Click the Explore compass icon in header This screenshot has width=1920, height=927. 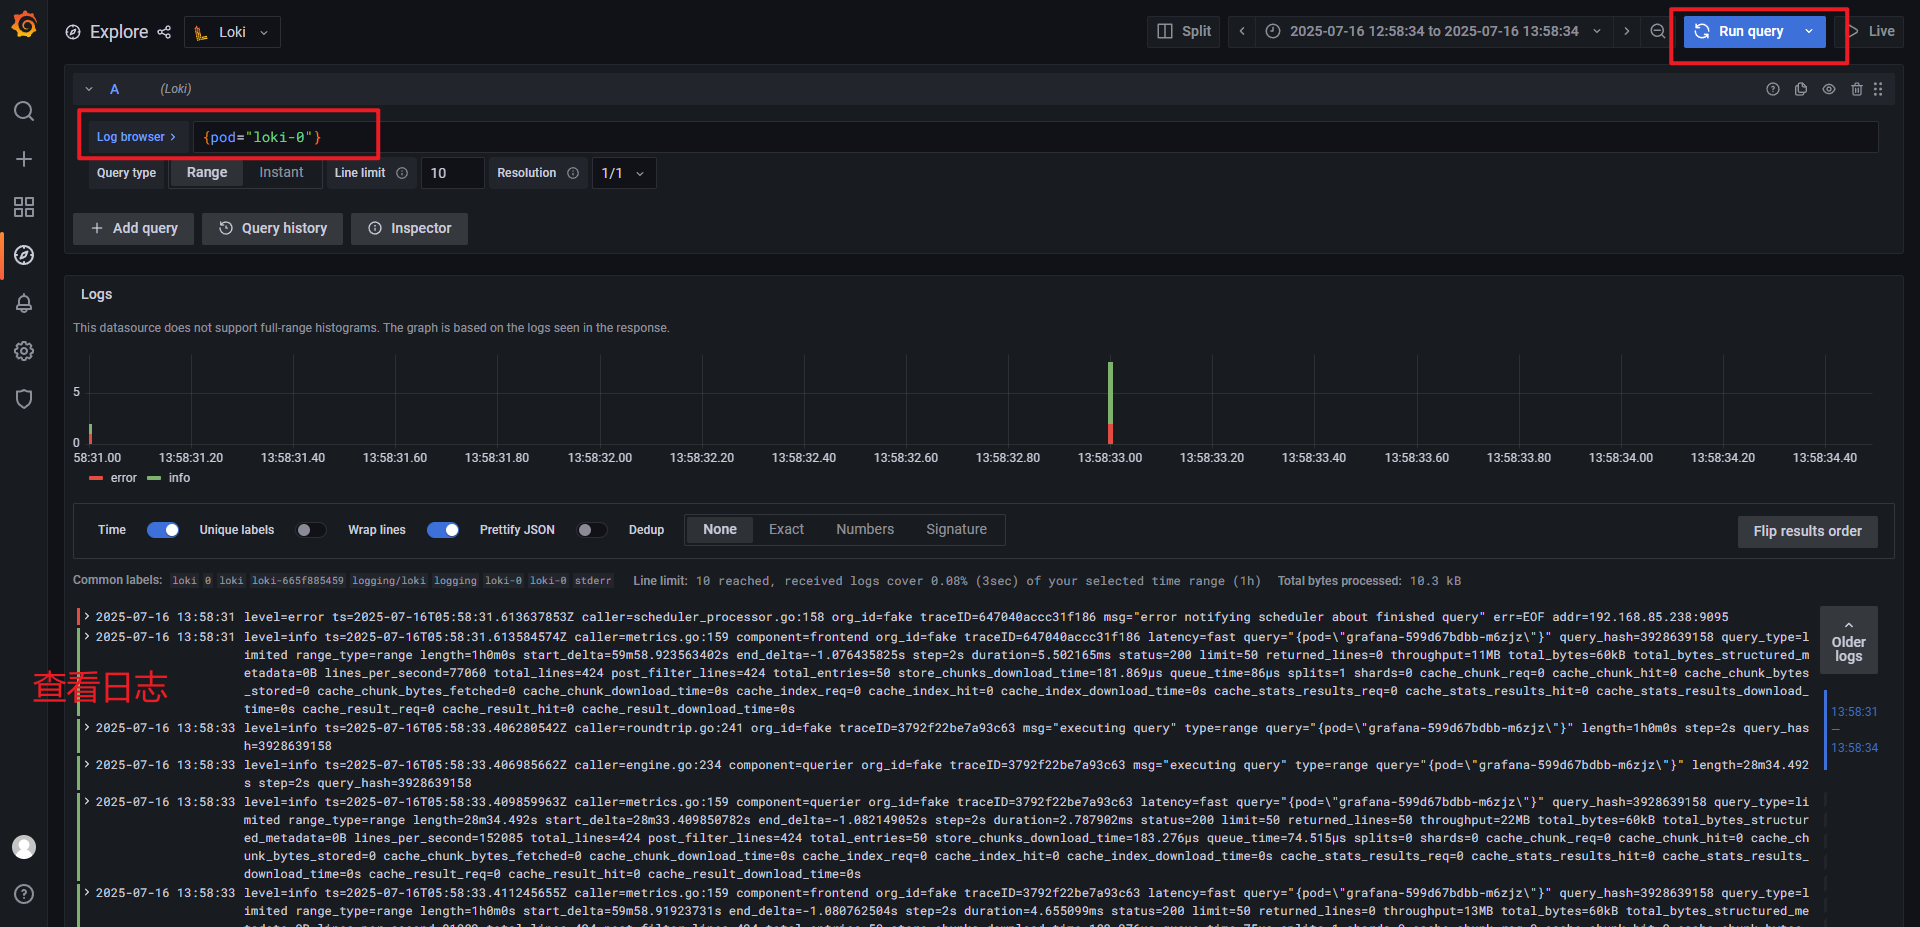pos(73,32)
